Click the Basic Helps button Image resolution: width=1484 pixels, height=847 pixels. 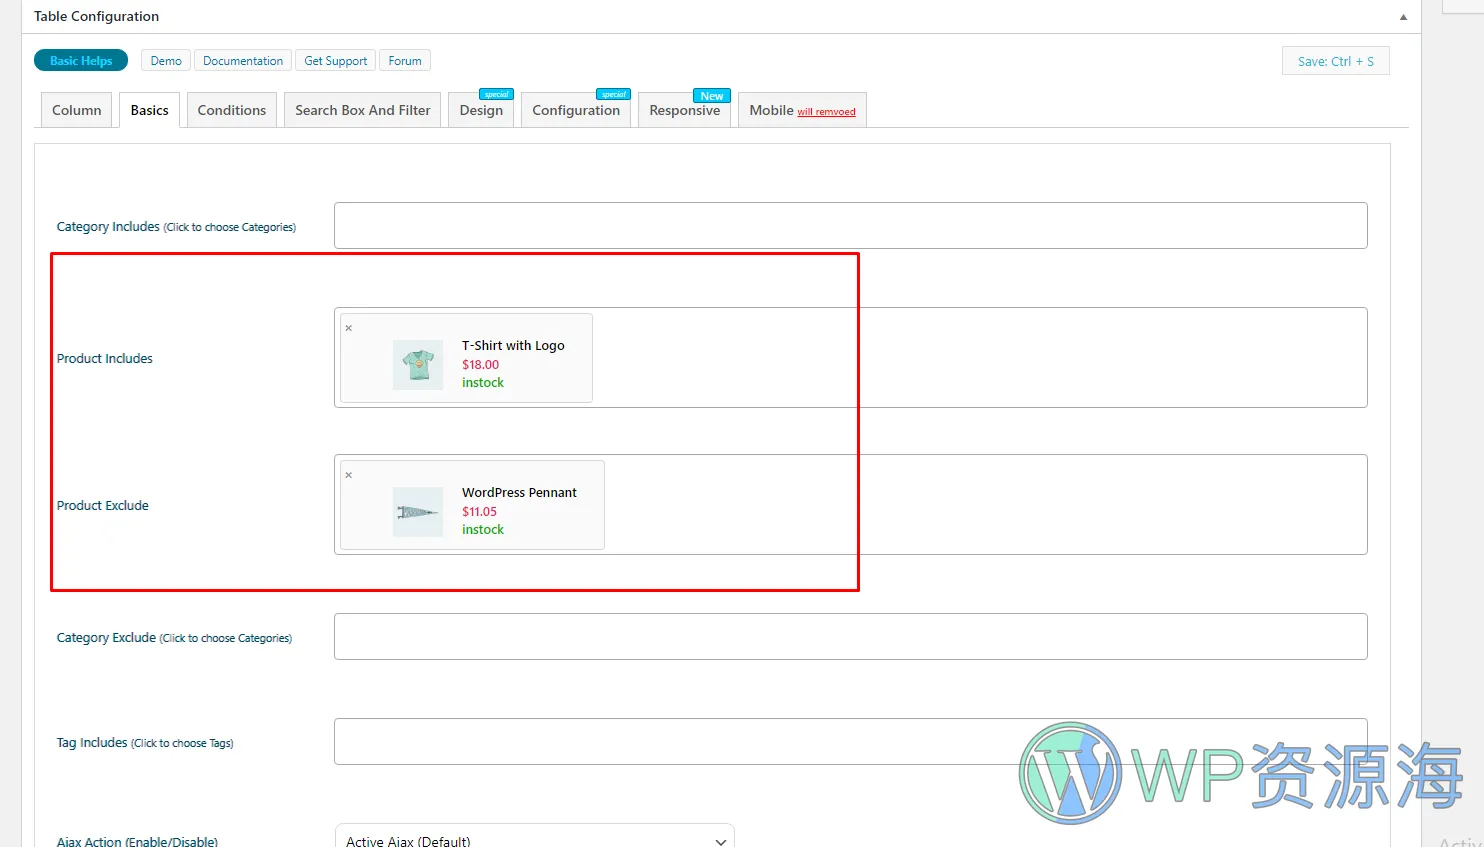click(81, 61)
